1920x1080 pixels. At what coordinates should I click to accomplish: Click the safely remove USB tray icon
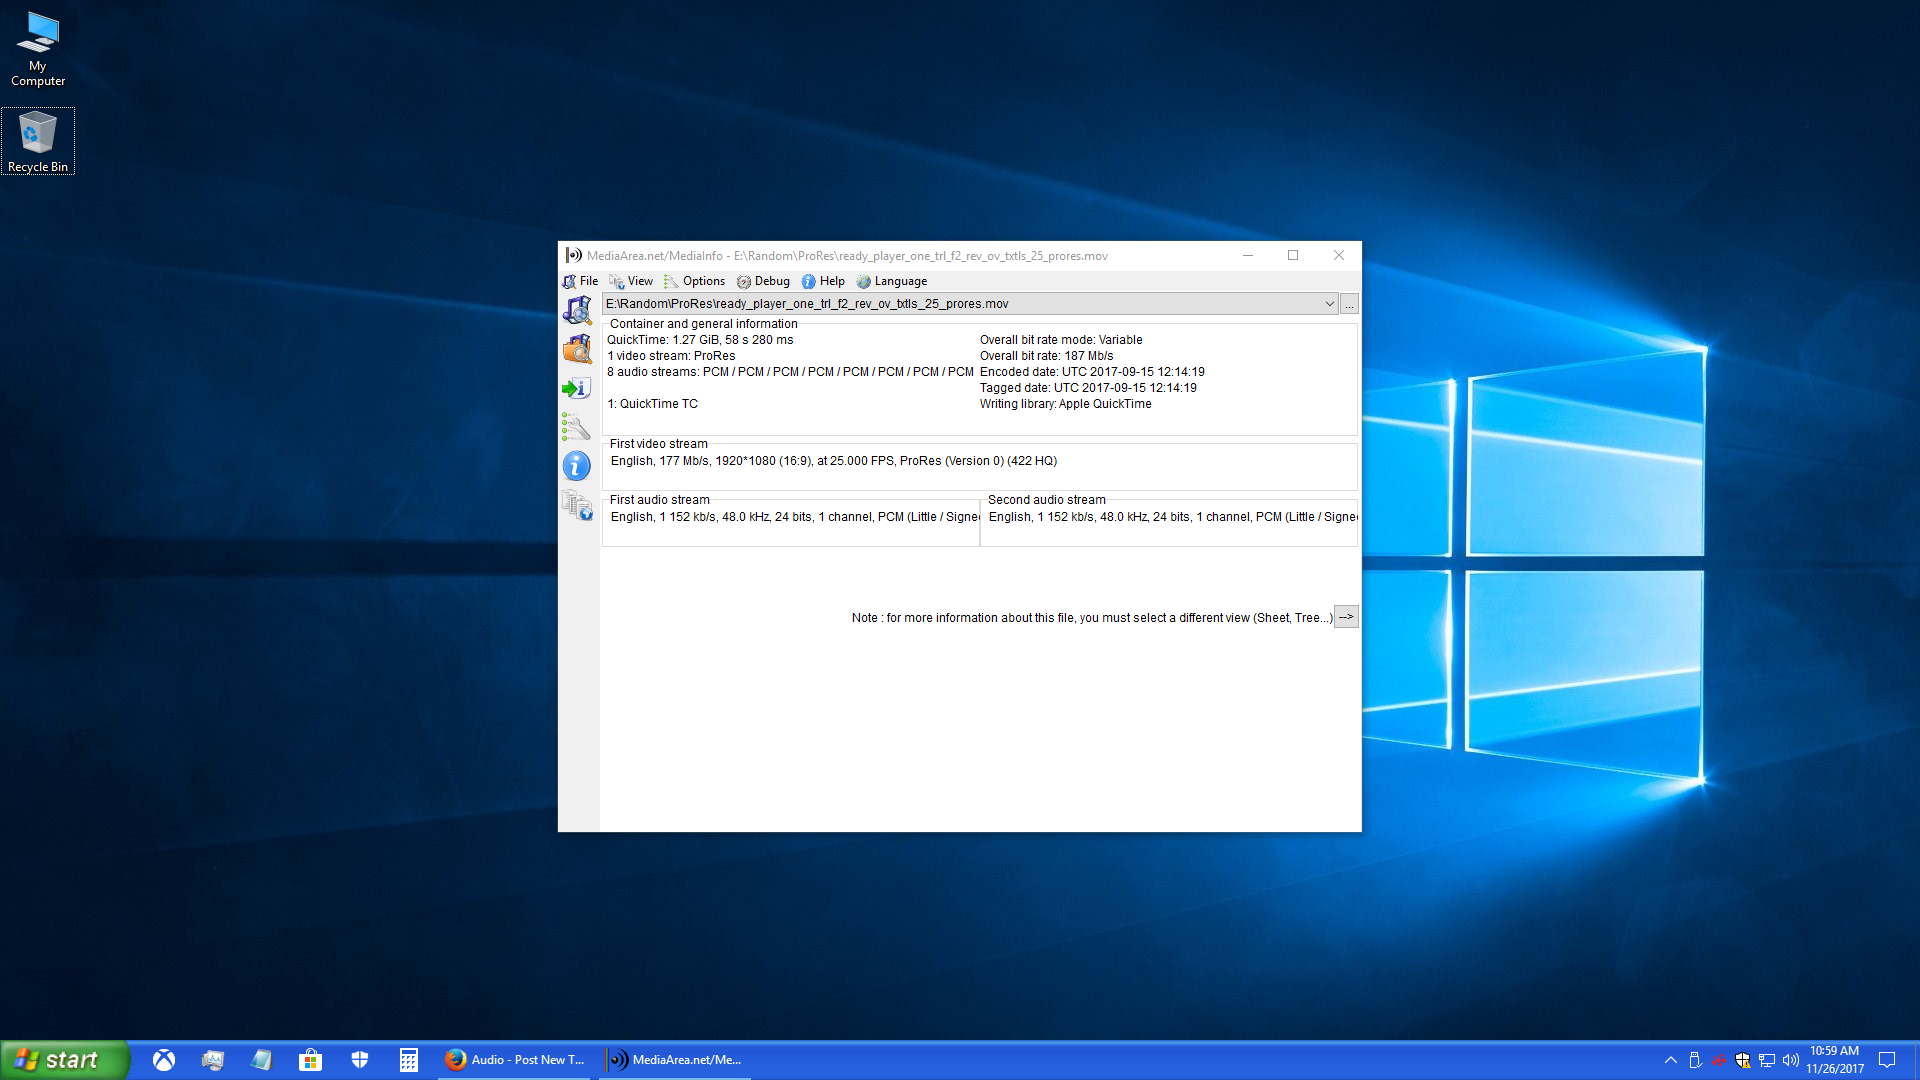(1695, 1060)
